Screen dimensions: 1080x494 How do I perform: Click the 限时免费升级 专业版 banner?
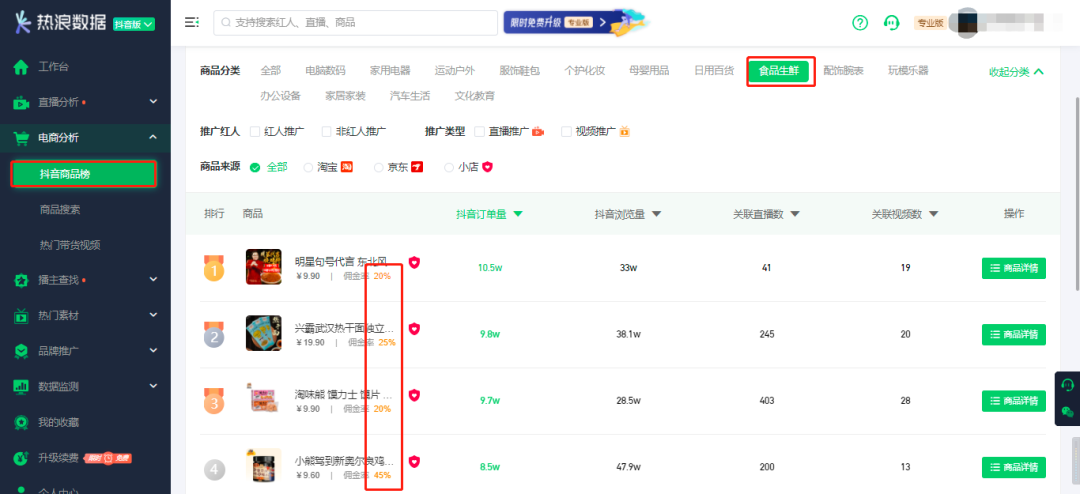point(577,22)
